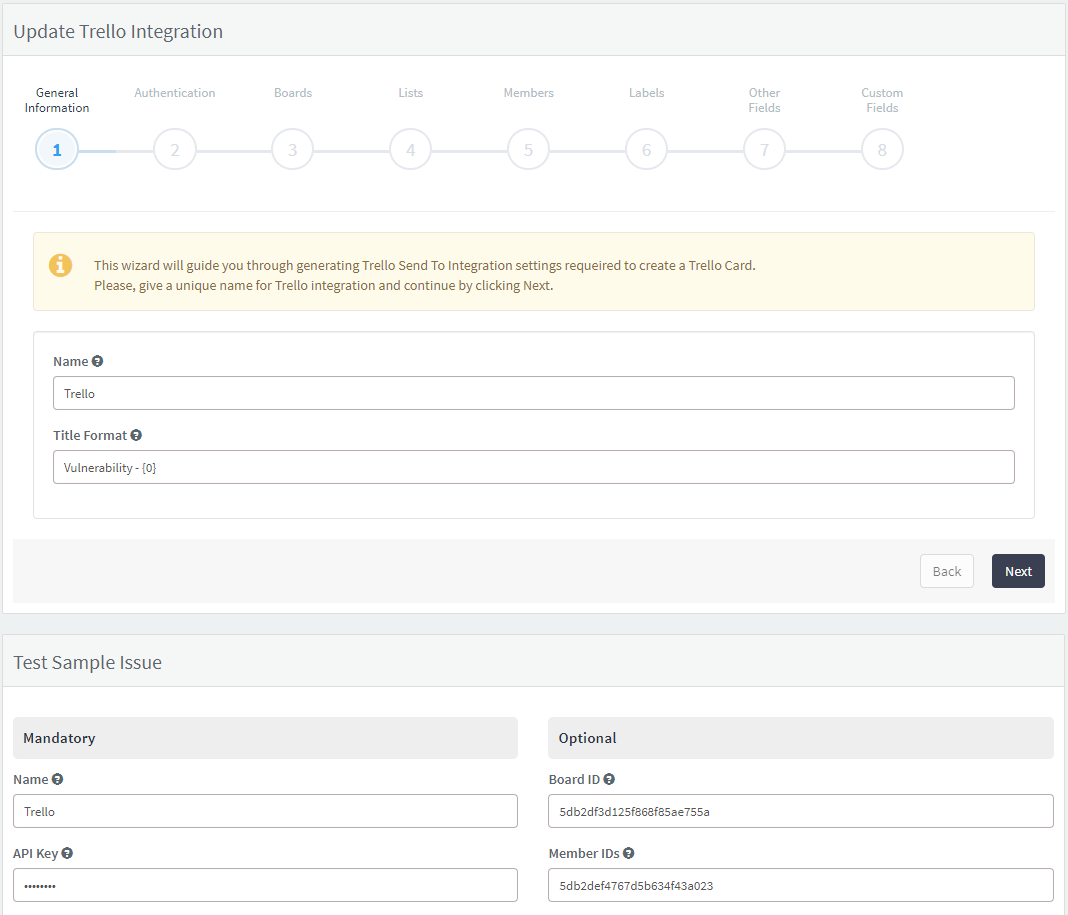Click the Labels step label text
Viewport: 1068px width, 915px height.
click(646, 93)
